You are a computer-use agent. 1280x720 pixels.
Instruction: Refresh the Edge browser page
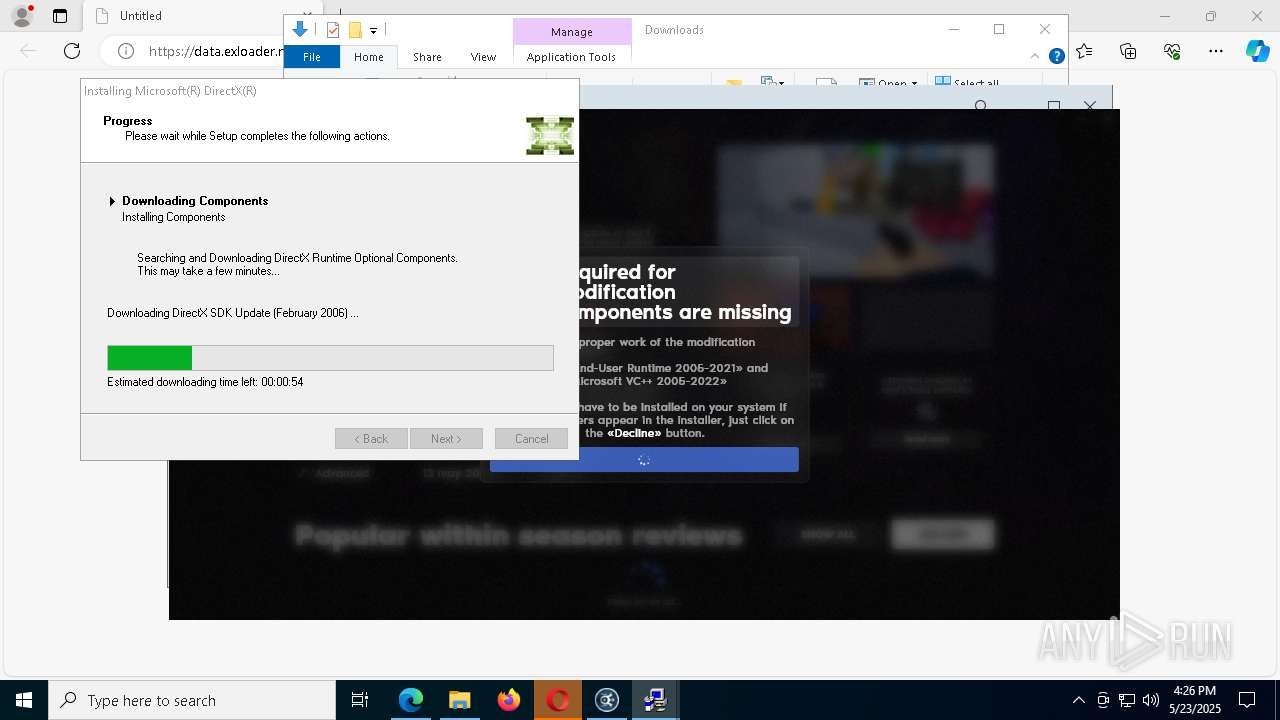72,51
